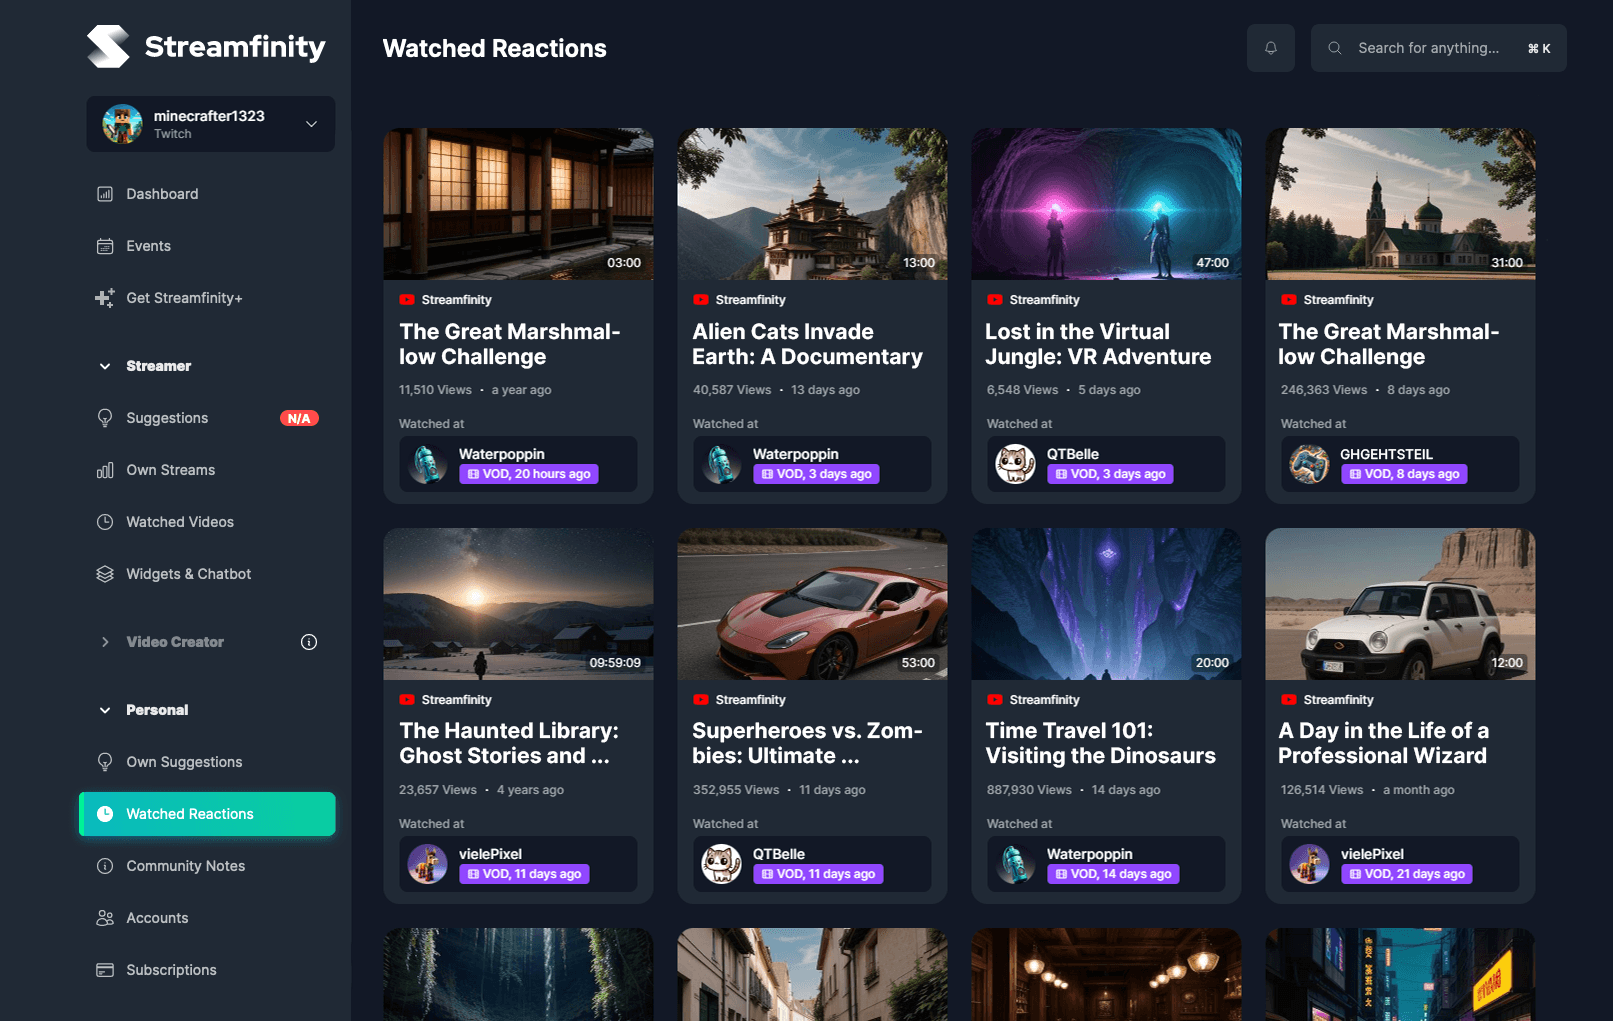Screen dimensions: 1613x1021
Task: Open Community Notes
Action: tap(185, 865)
